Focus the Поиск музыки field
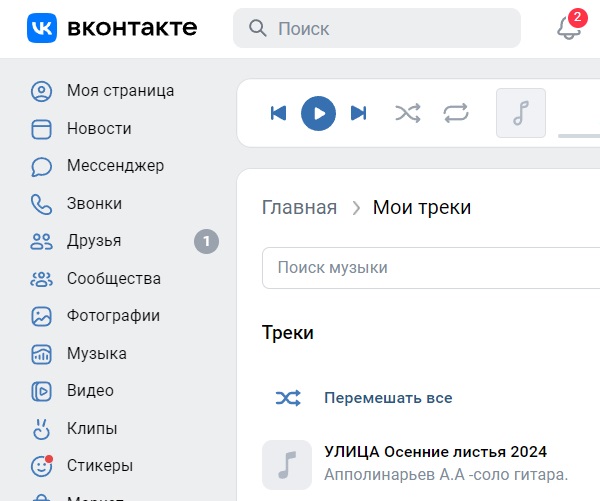Image resolution: width=600 pixels, height=501 pixels. point(431,268)
